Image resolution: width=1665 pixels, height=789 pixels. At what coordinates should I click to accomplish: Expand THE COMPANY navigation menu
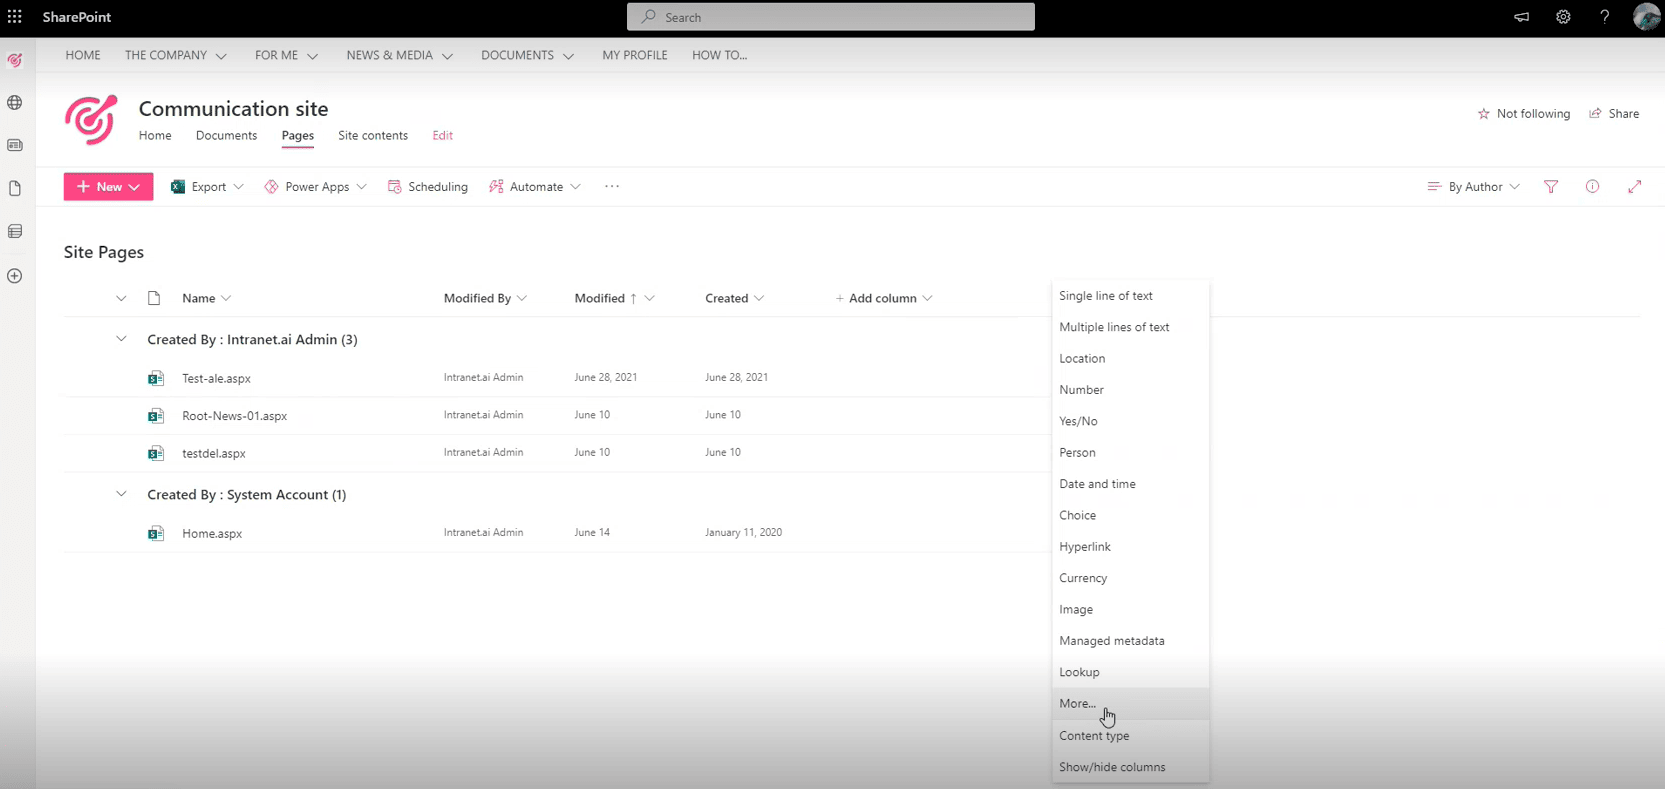point(175,55)
